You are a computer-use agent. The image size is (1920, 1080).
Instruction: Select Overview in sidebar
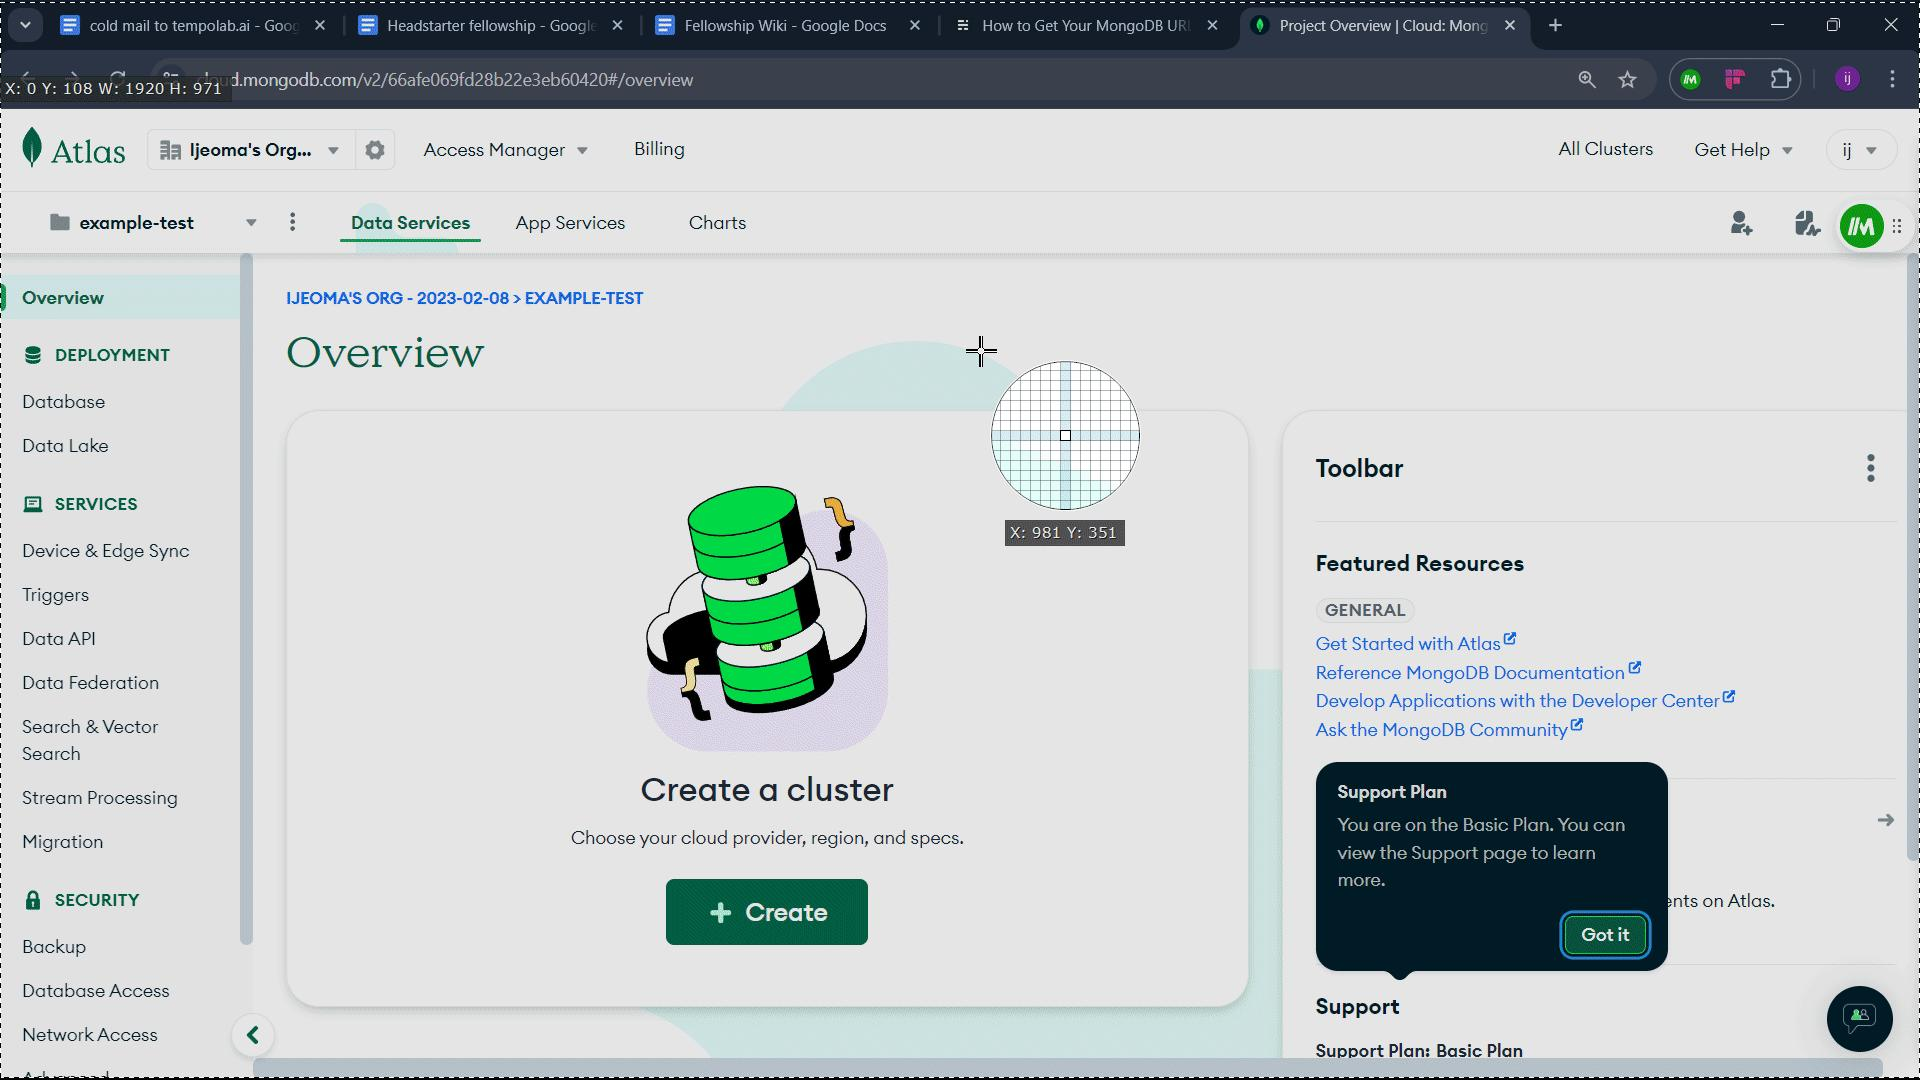[120, 298]
